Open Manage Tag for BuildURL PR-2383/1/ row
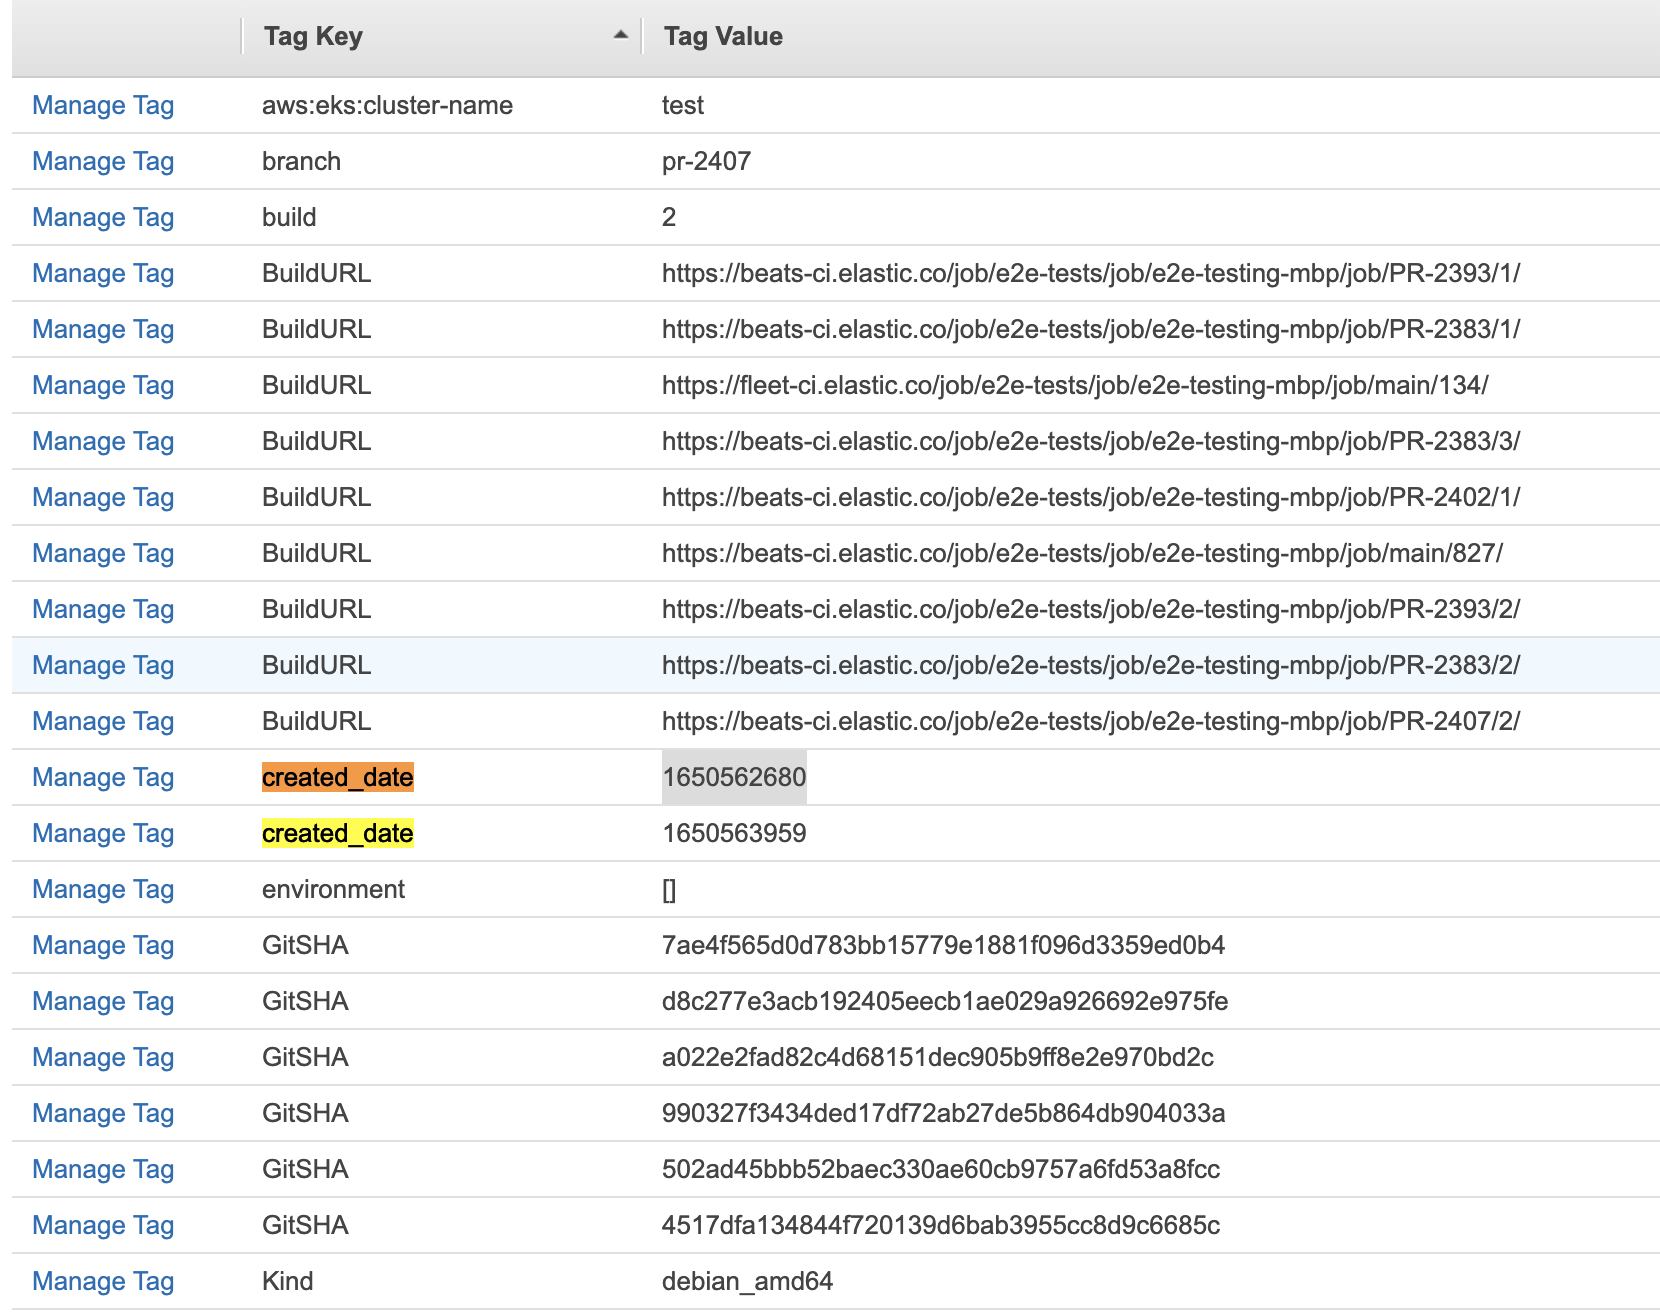 [x=103, y=329]
